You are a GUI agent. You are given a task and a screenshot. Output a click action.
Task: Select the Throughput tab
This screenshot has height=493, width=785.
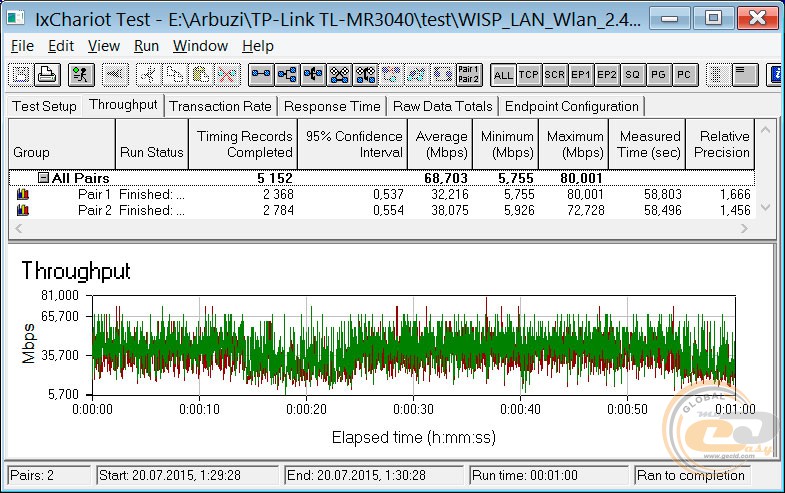click(123, 105)
